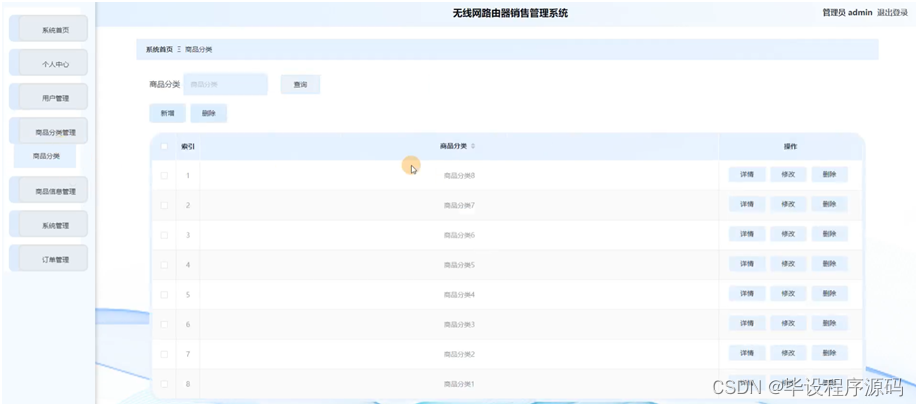Click 退出登录 to log out
Viewport: 918px width, 406px height.
(892, 13)
